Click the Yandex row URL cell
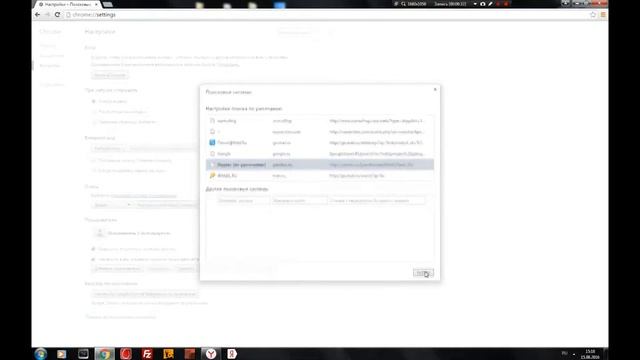The image size is (640, 360). point(371,165)
